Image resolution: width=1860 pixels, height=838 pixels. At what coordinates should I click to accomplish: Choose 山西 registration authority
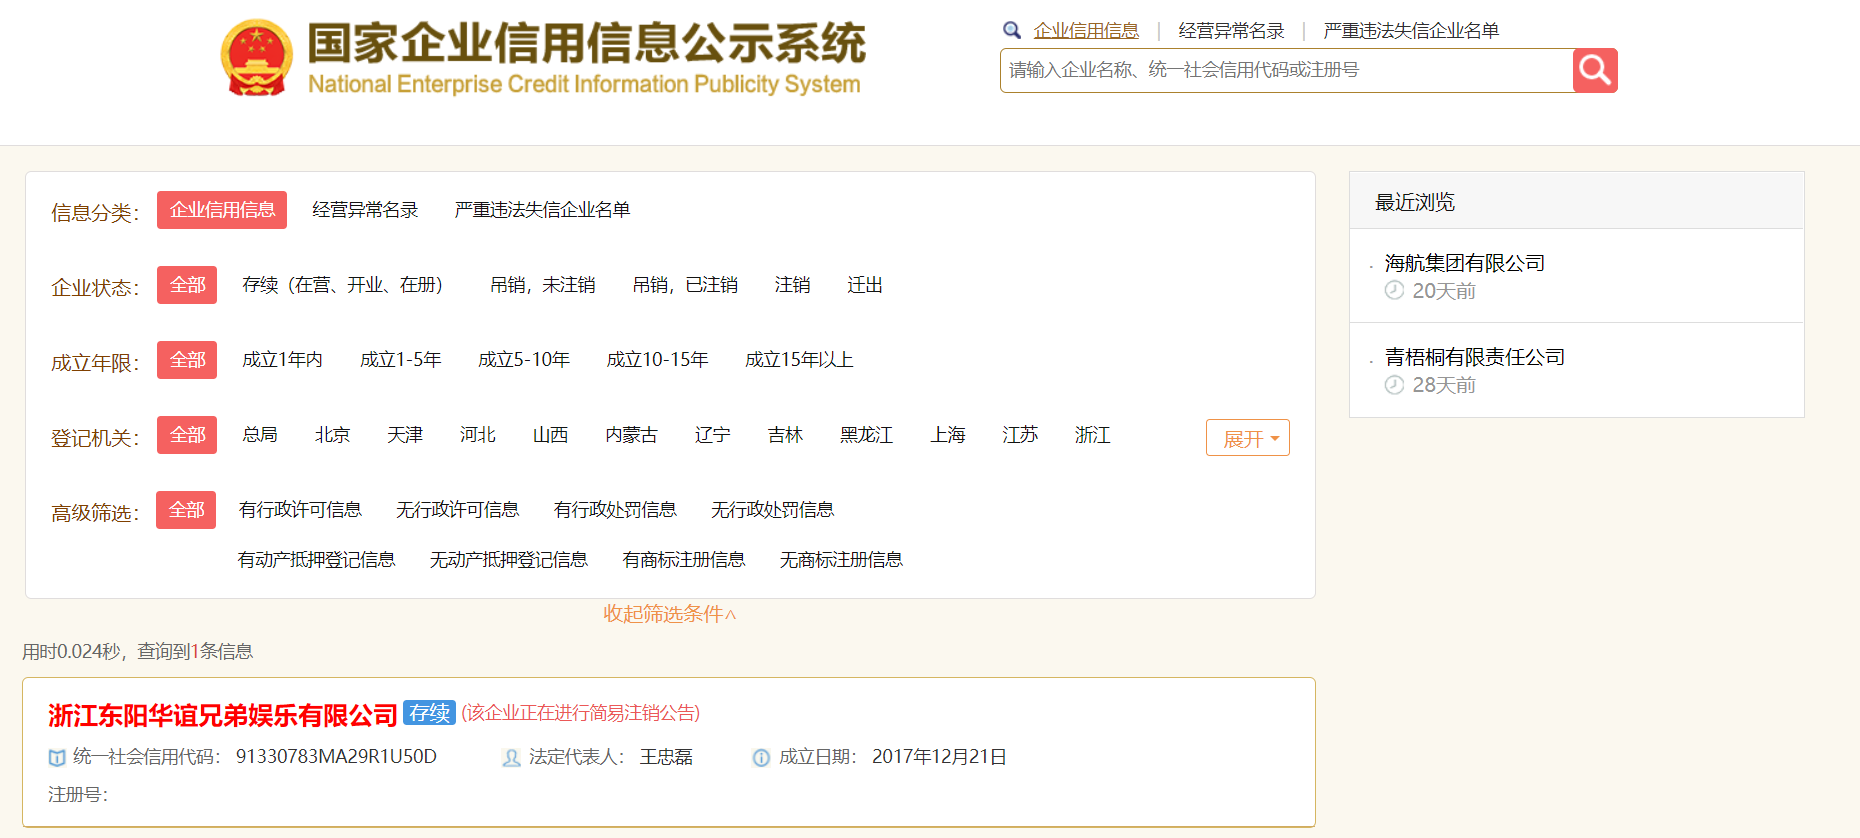click(x=550, y=435)
